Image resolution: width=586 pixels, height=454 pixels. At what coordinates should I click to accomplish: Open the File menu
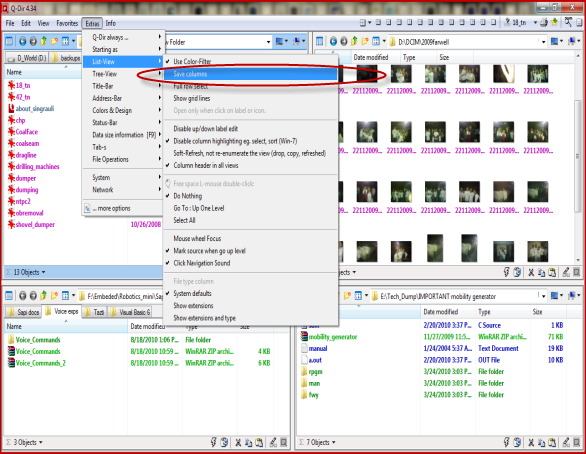(x=10, y=23)
